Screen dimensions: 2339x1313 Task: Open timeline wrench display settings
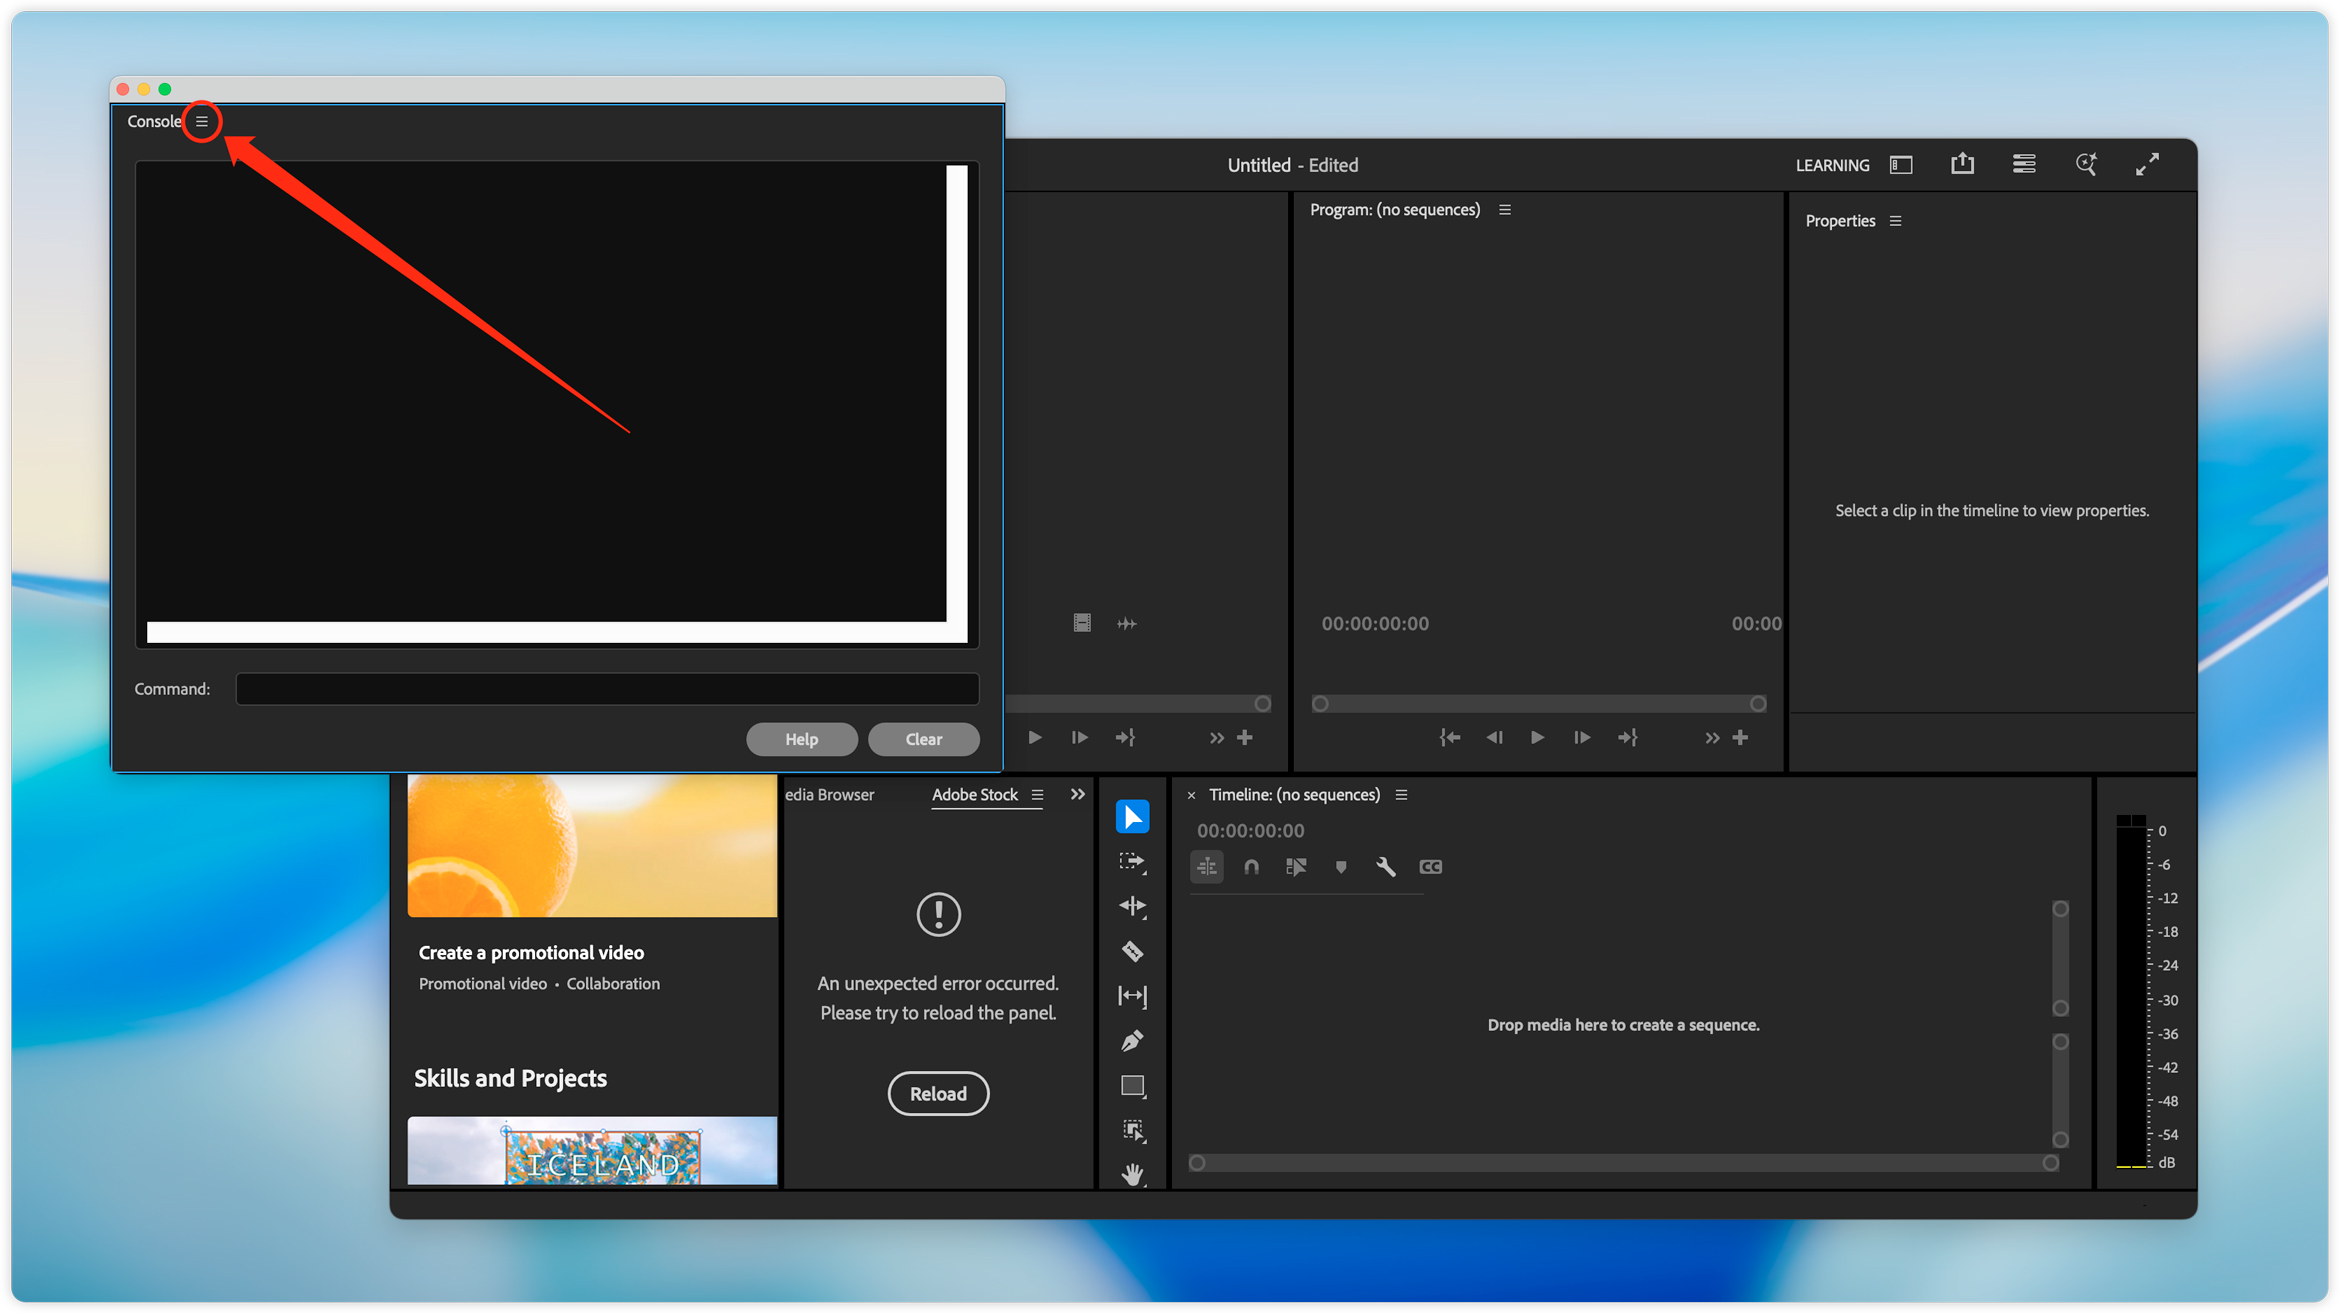1385,867
